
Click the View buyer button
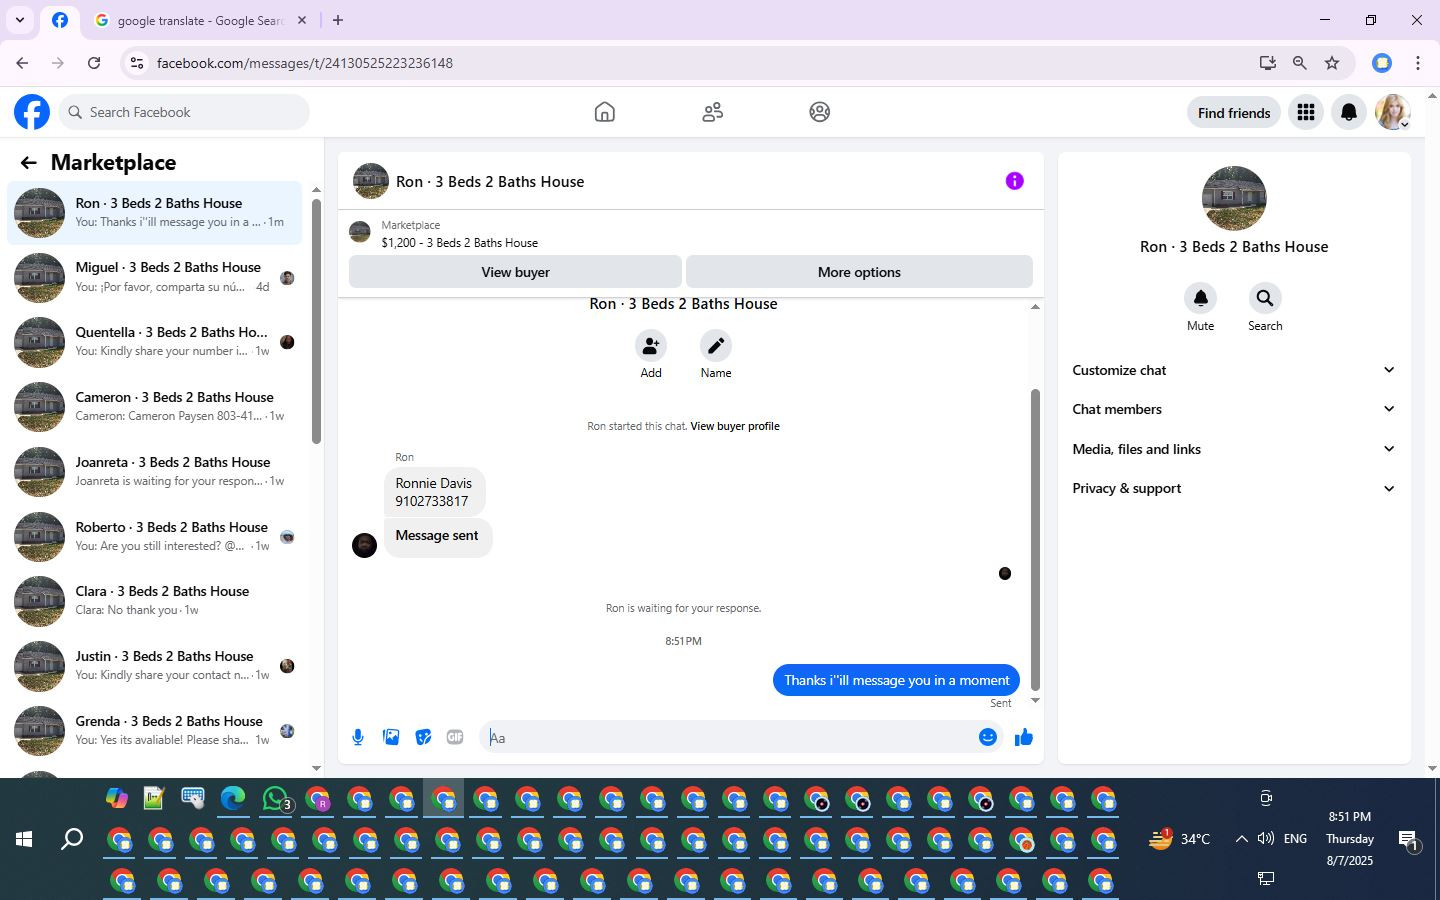515,272
